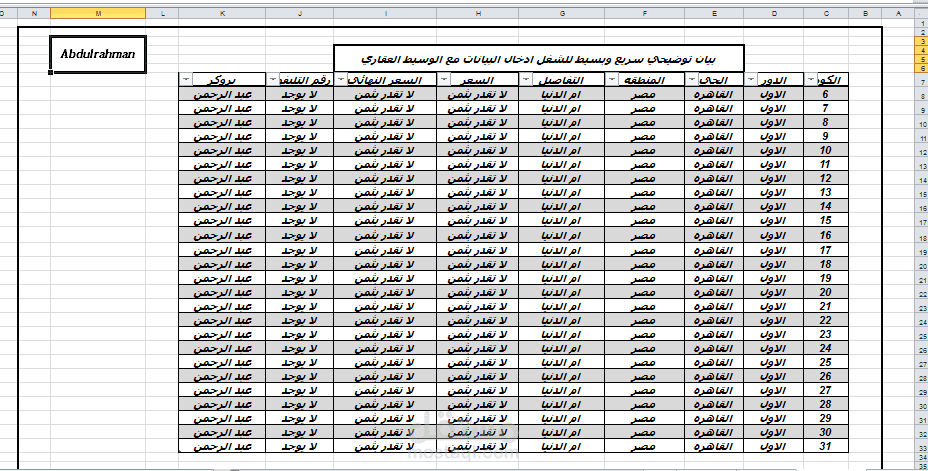Open the filter dropdown on بروكر header
Screen dimensions: 928x471
(x=187, y=79)
